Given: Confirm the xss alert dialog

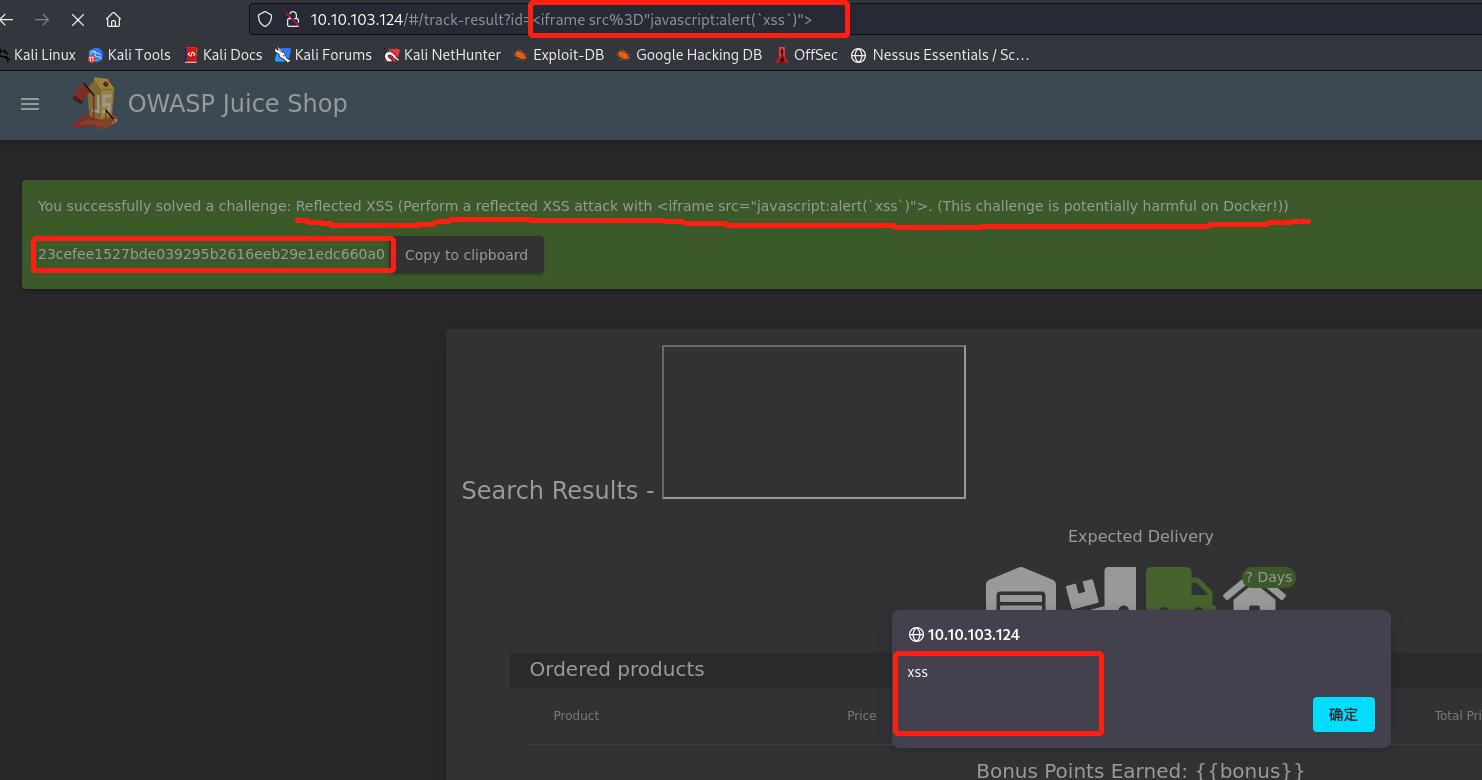Looking at the screenshot, I should point(1343,715).
